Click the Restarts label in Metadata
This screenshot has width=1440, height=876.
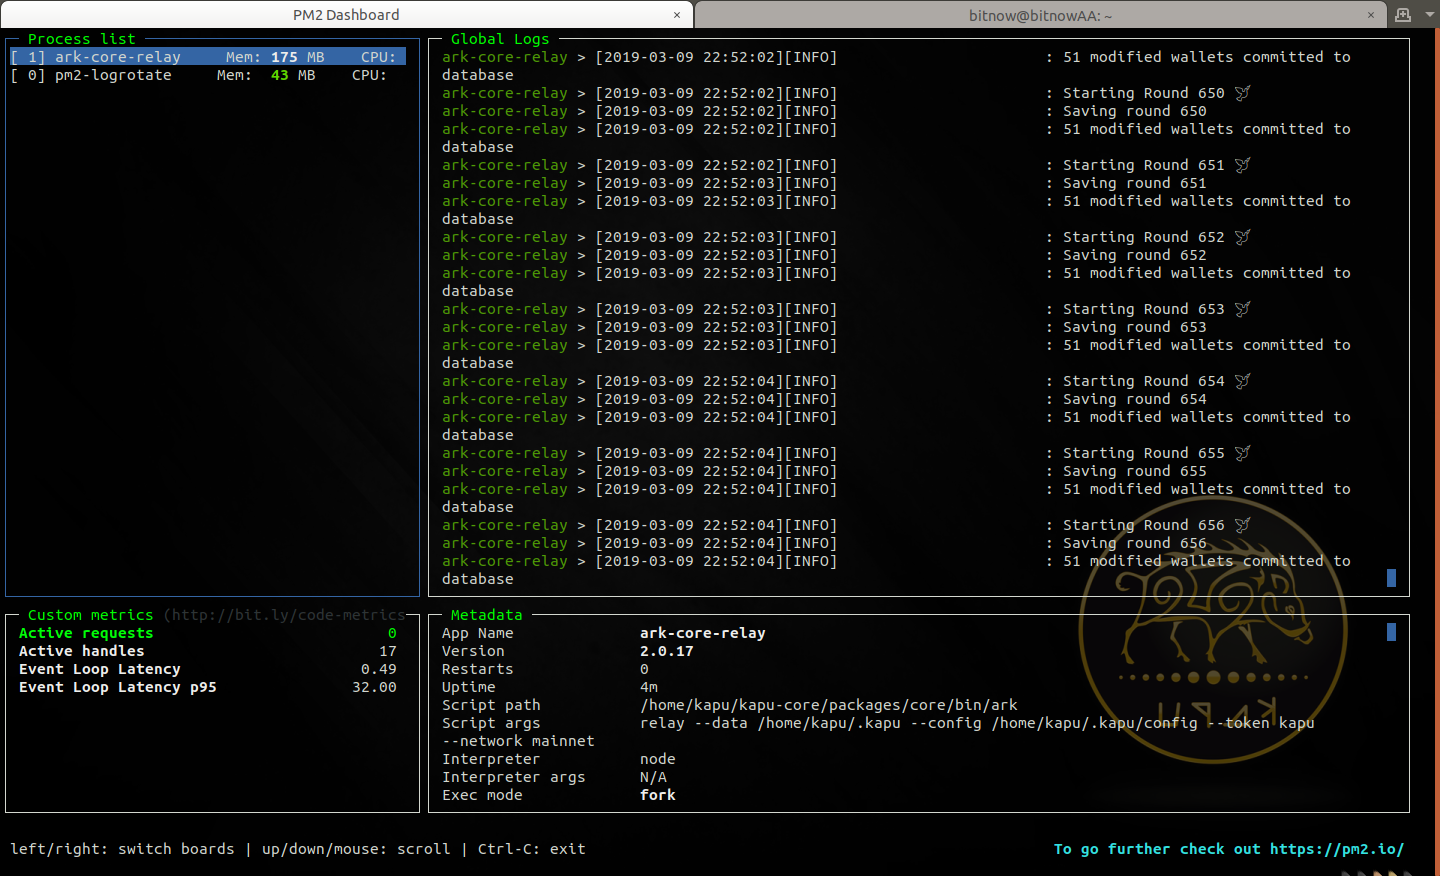tap(478, 669)
